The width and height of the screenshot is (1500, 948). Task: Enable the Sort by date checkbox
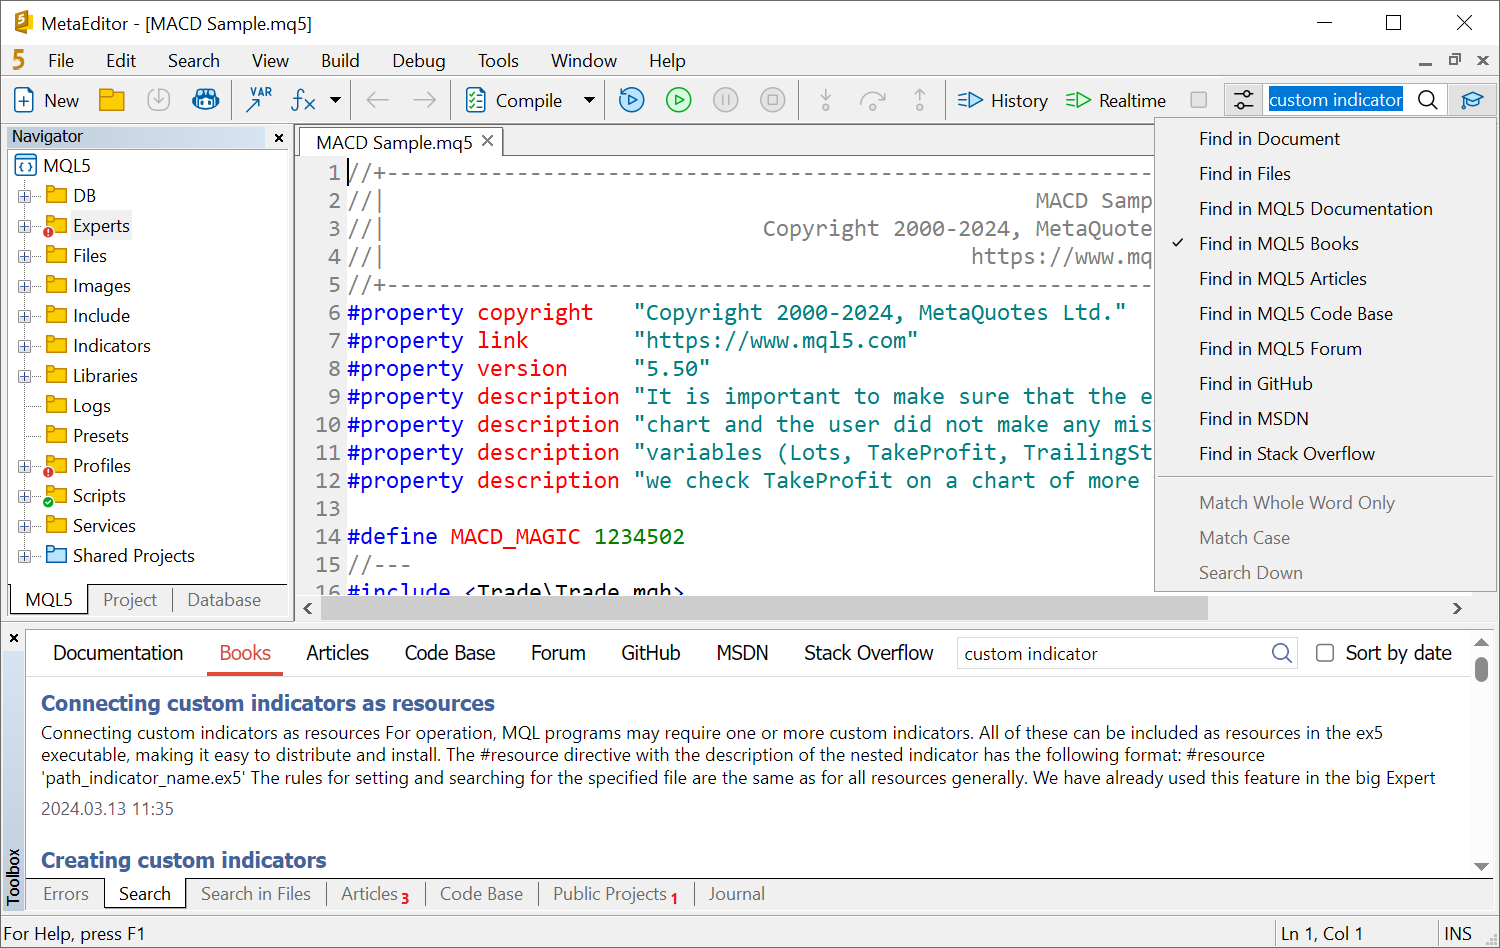pyautogui.click(x=1325, y=653)
